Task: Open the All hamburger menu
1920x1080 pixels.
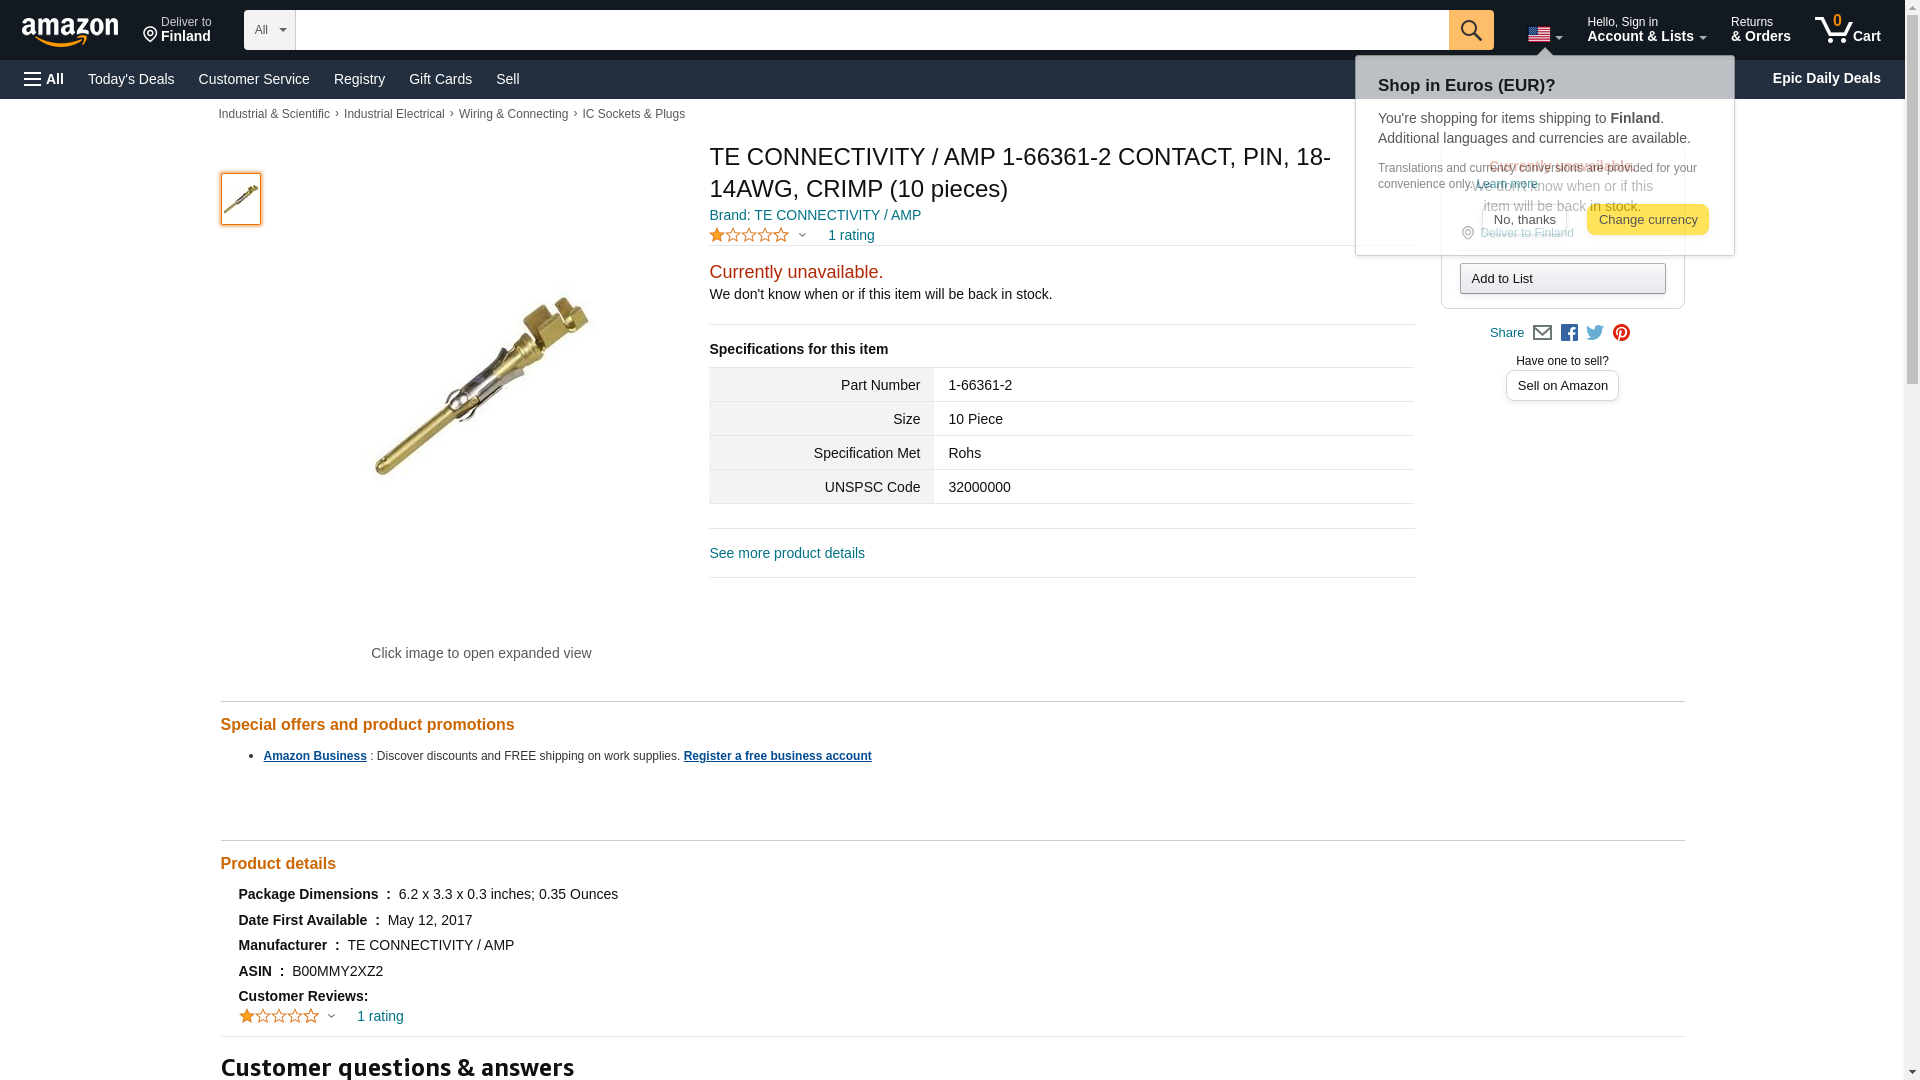Action: [44, 79]
